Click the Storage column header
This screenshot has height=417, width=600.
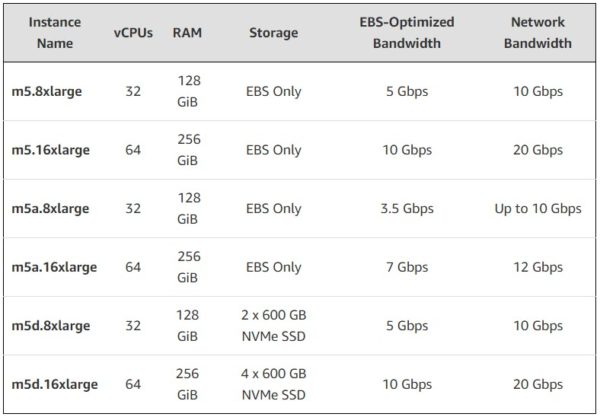[274, 33]
